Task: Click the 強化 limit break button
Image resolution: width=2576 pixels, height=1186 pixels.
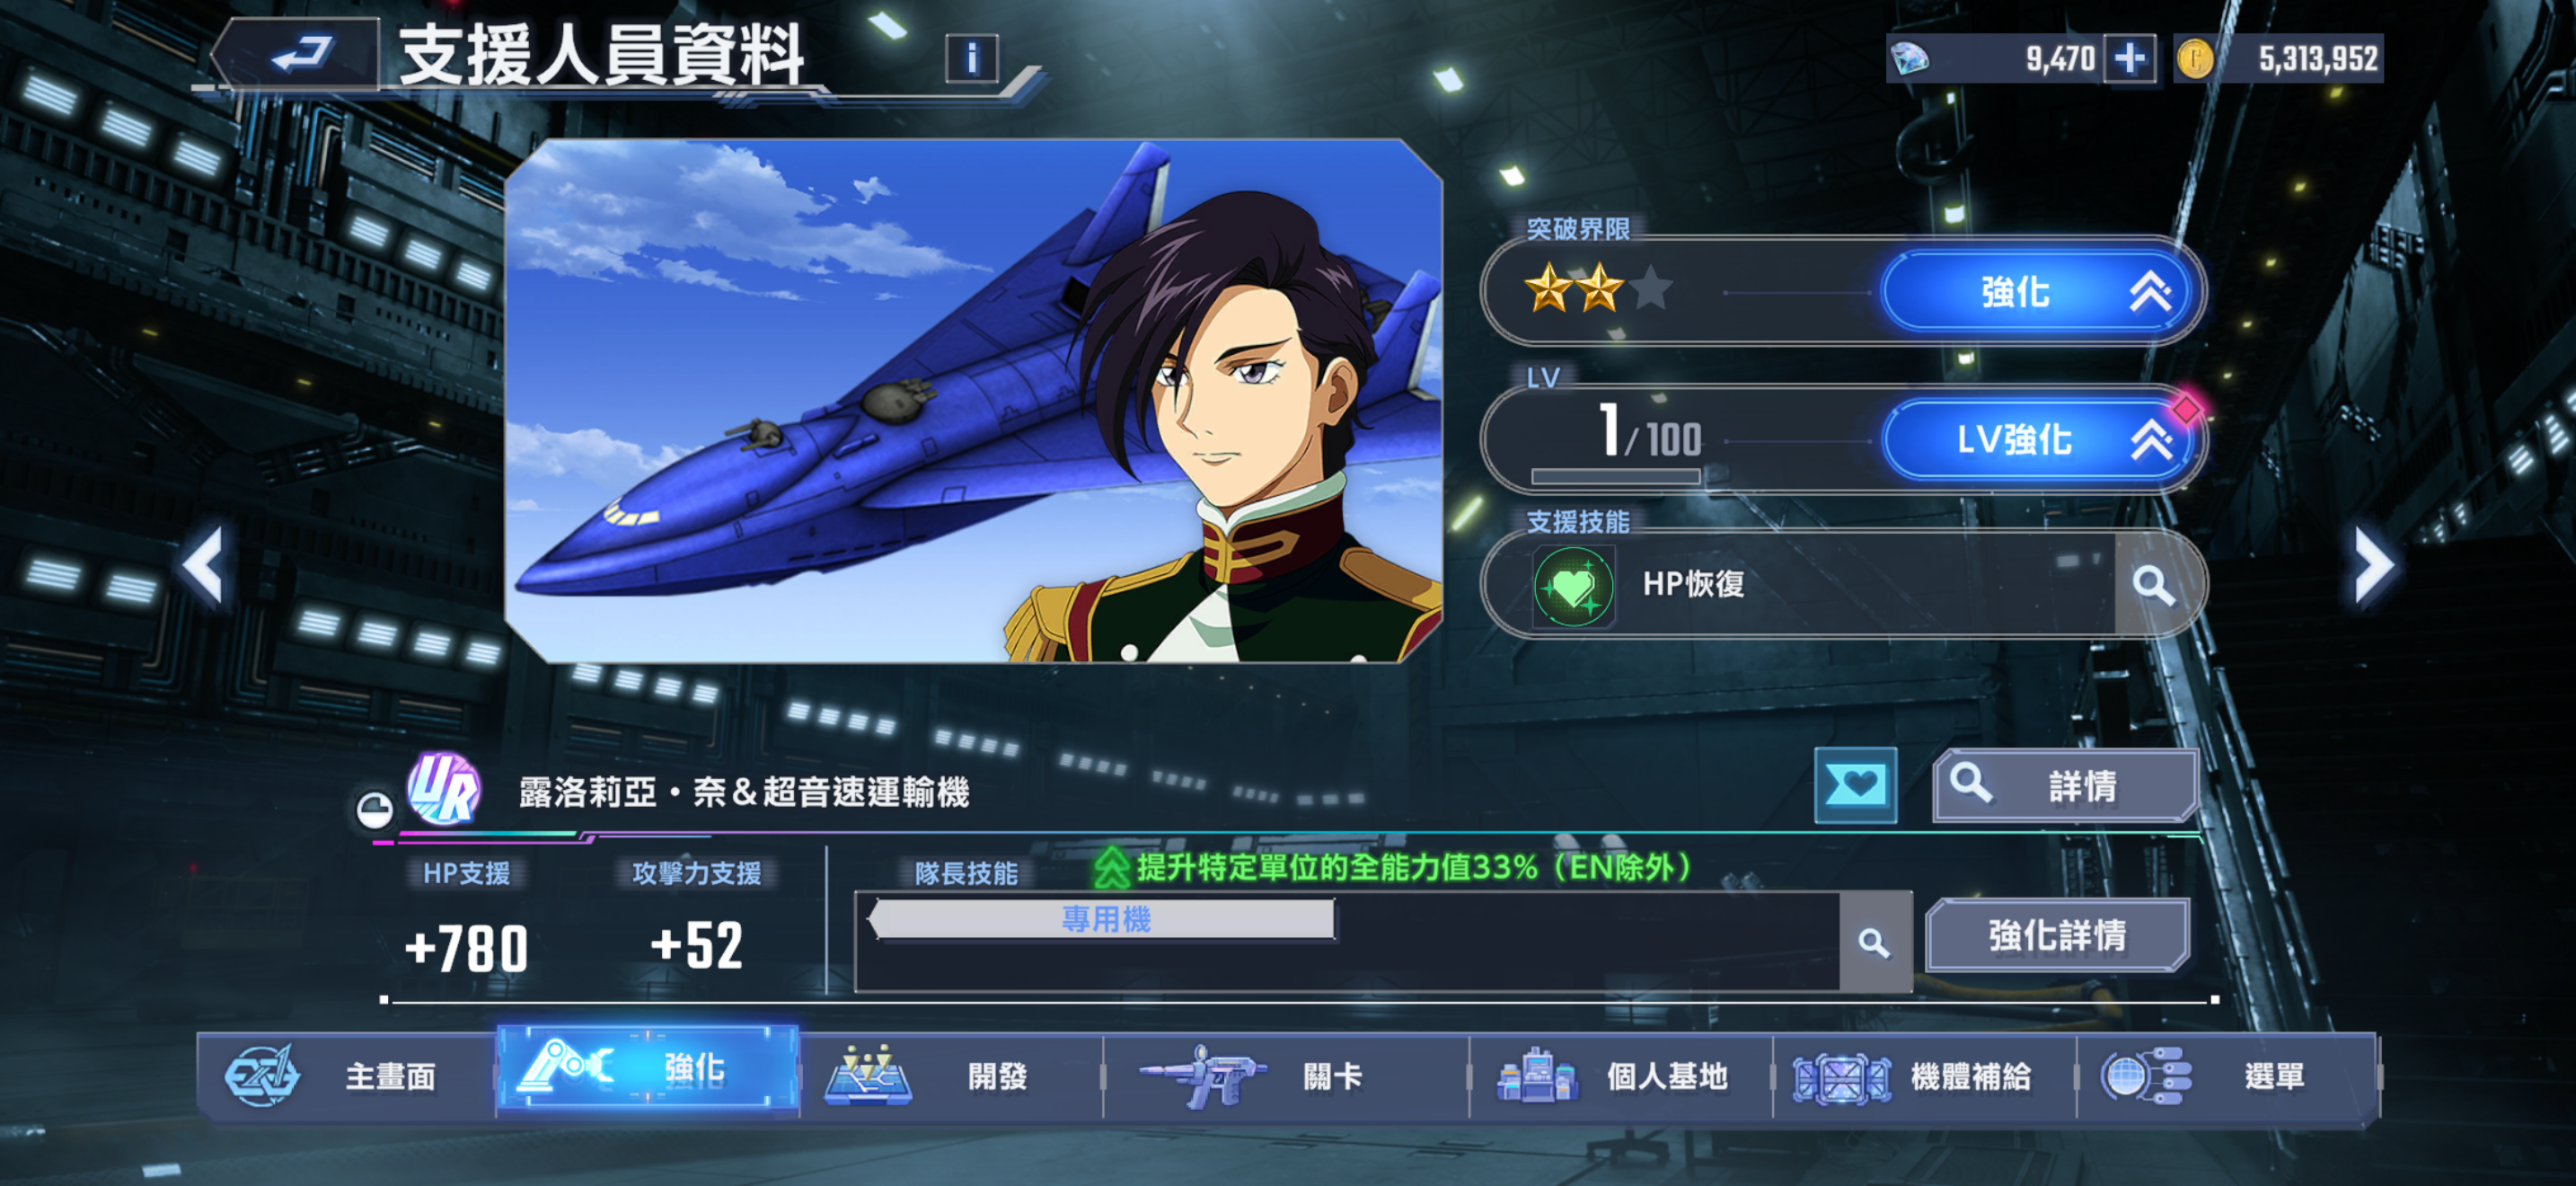Action: point(2038,292)
